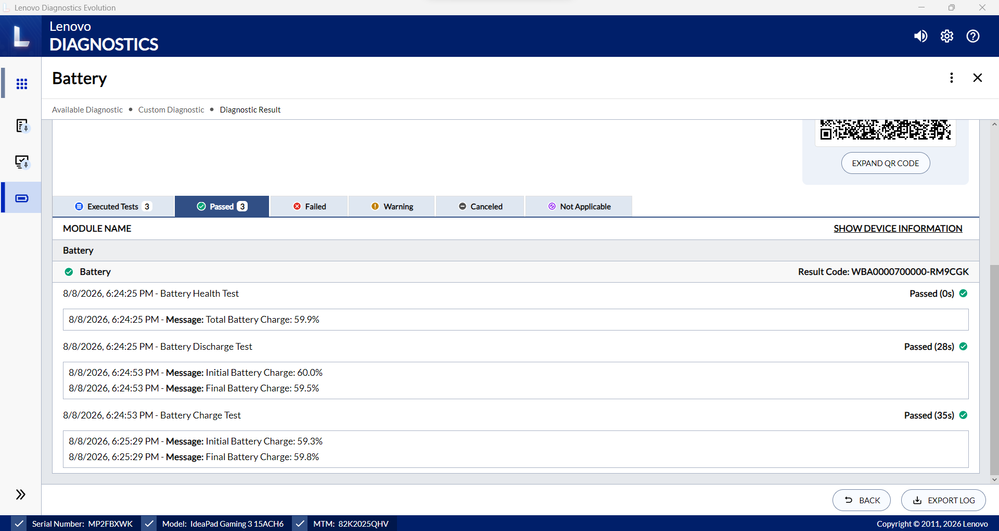This screenshot has width=999, height=531.
Task: Toggle Model checkmark in status bar
Action: pos(148,523)
